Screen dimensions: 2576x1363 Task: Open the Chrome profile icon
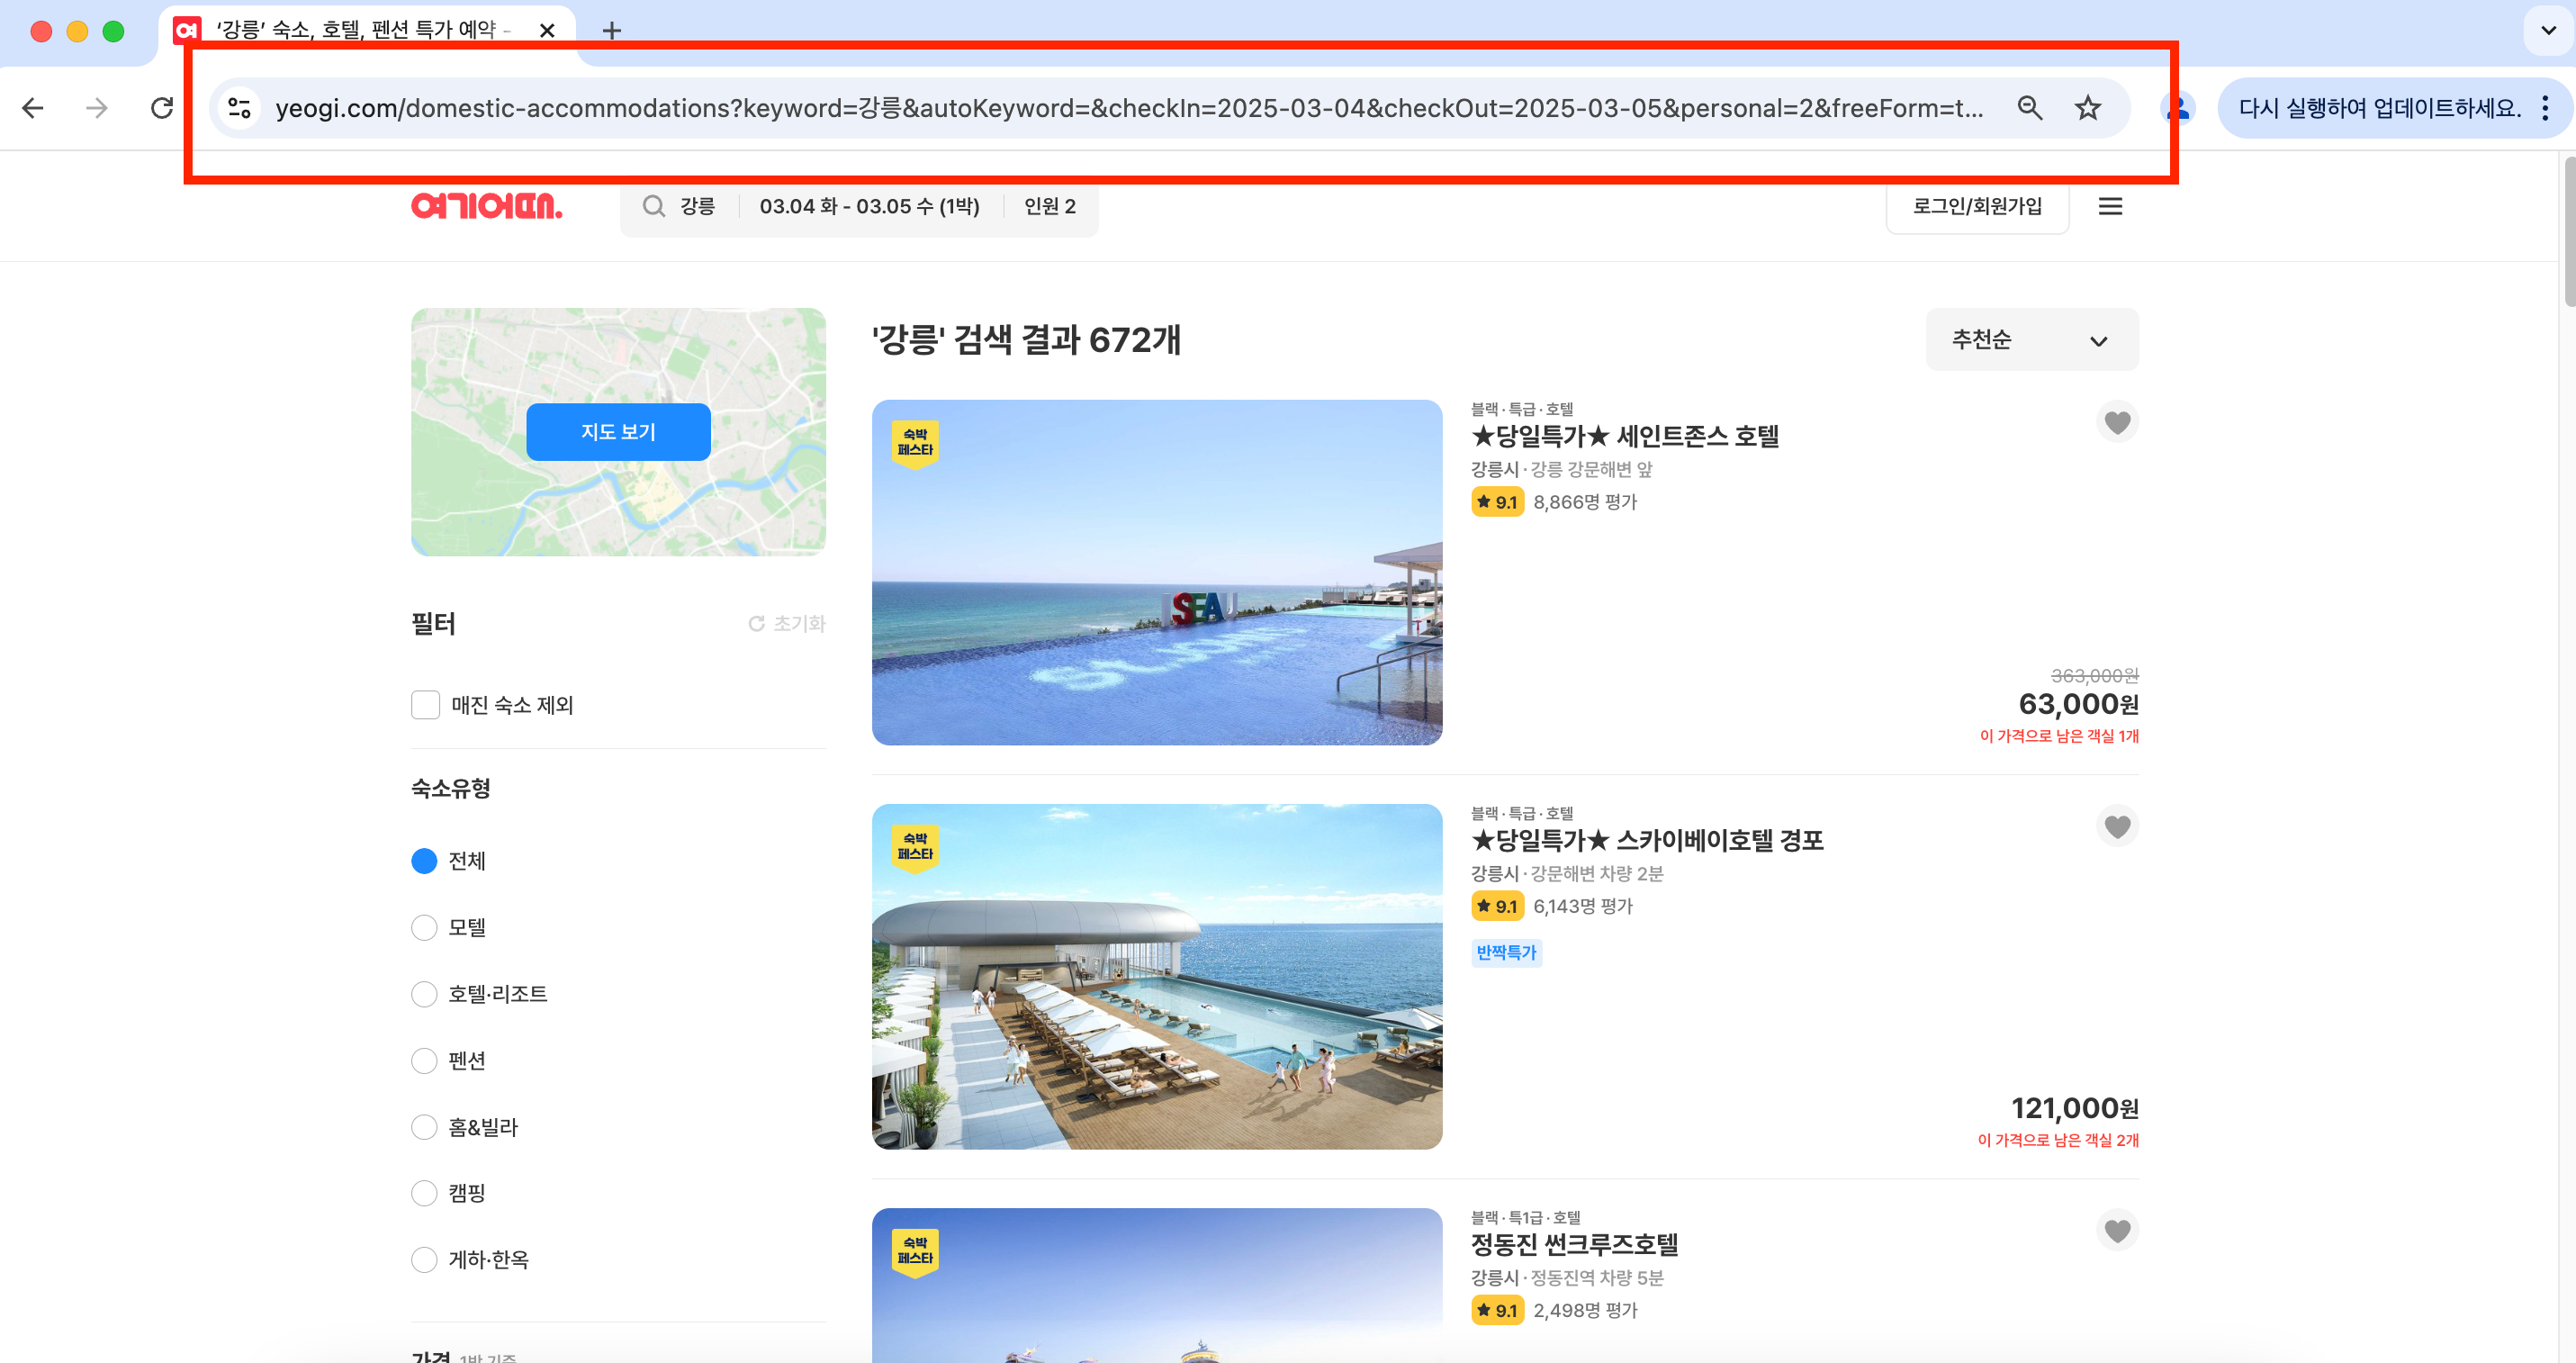click(x=2176, y=108)
